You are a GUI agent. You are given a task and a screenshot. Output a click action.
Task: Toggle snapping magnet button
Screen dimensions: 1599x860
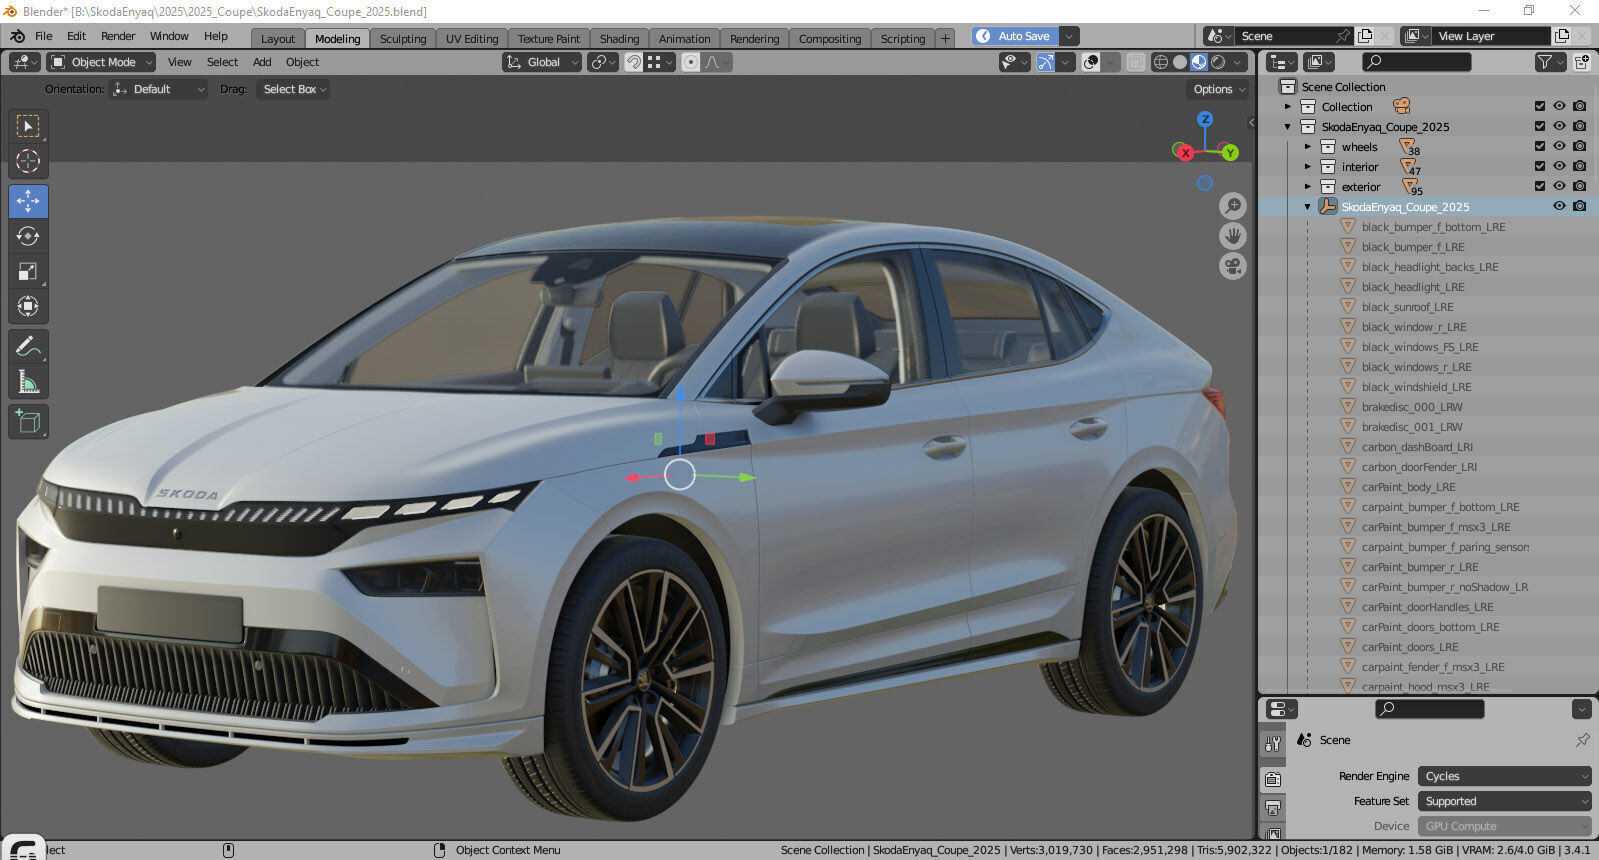pyautogui.click(x=633, y=62)
